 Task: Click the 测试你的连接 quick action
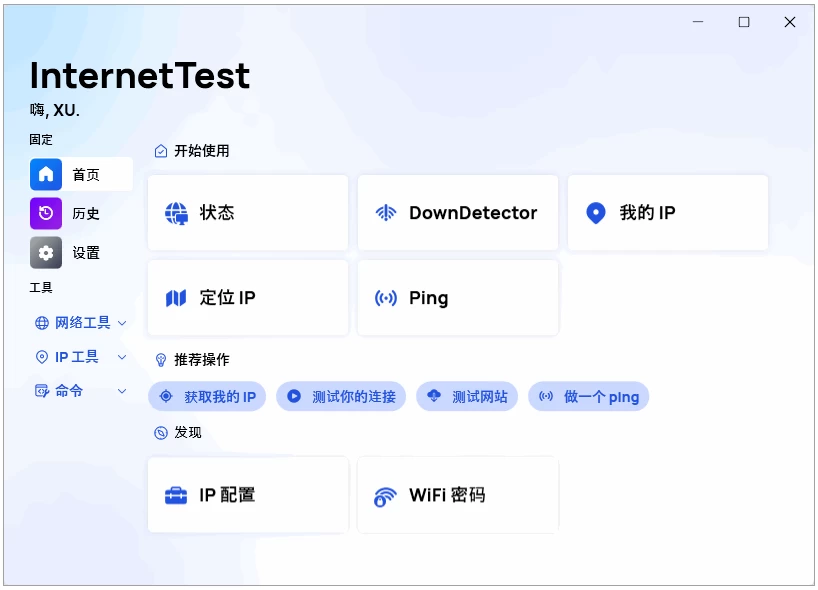coord(341,396)
